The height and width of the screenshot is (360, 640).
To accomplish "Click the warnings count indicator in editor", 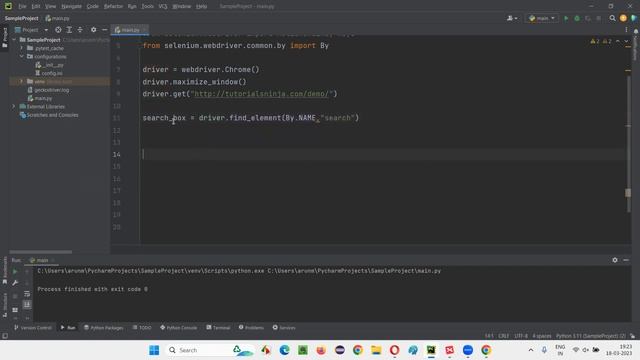I will coord(601,41).
